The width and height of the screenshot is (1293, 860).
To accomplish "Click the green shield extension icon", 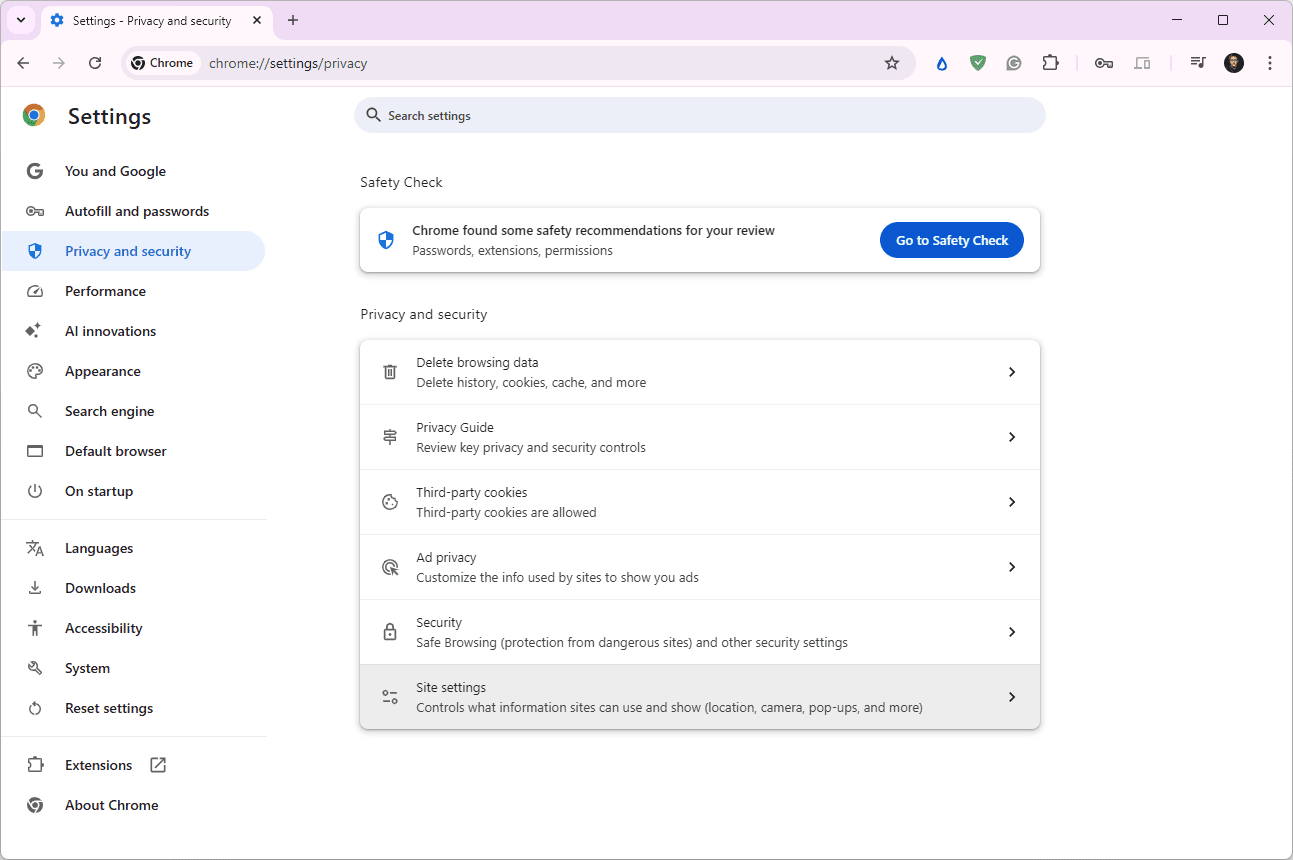I will (978, 63).
